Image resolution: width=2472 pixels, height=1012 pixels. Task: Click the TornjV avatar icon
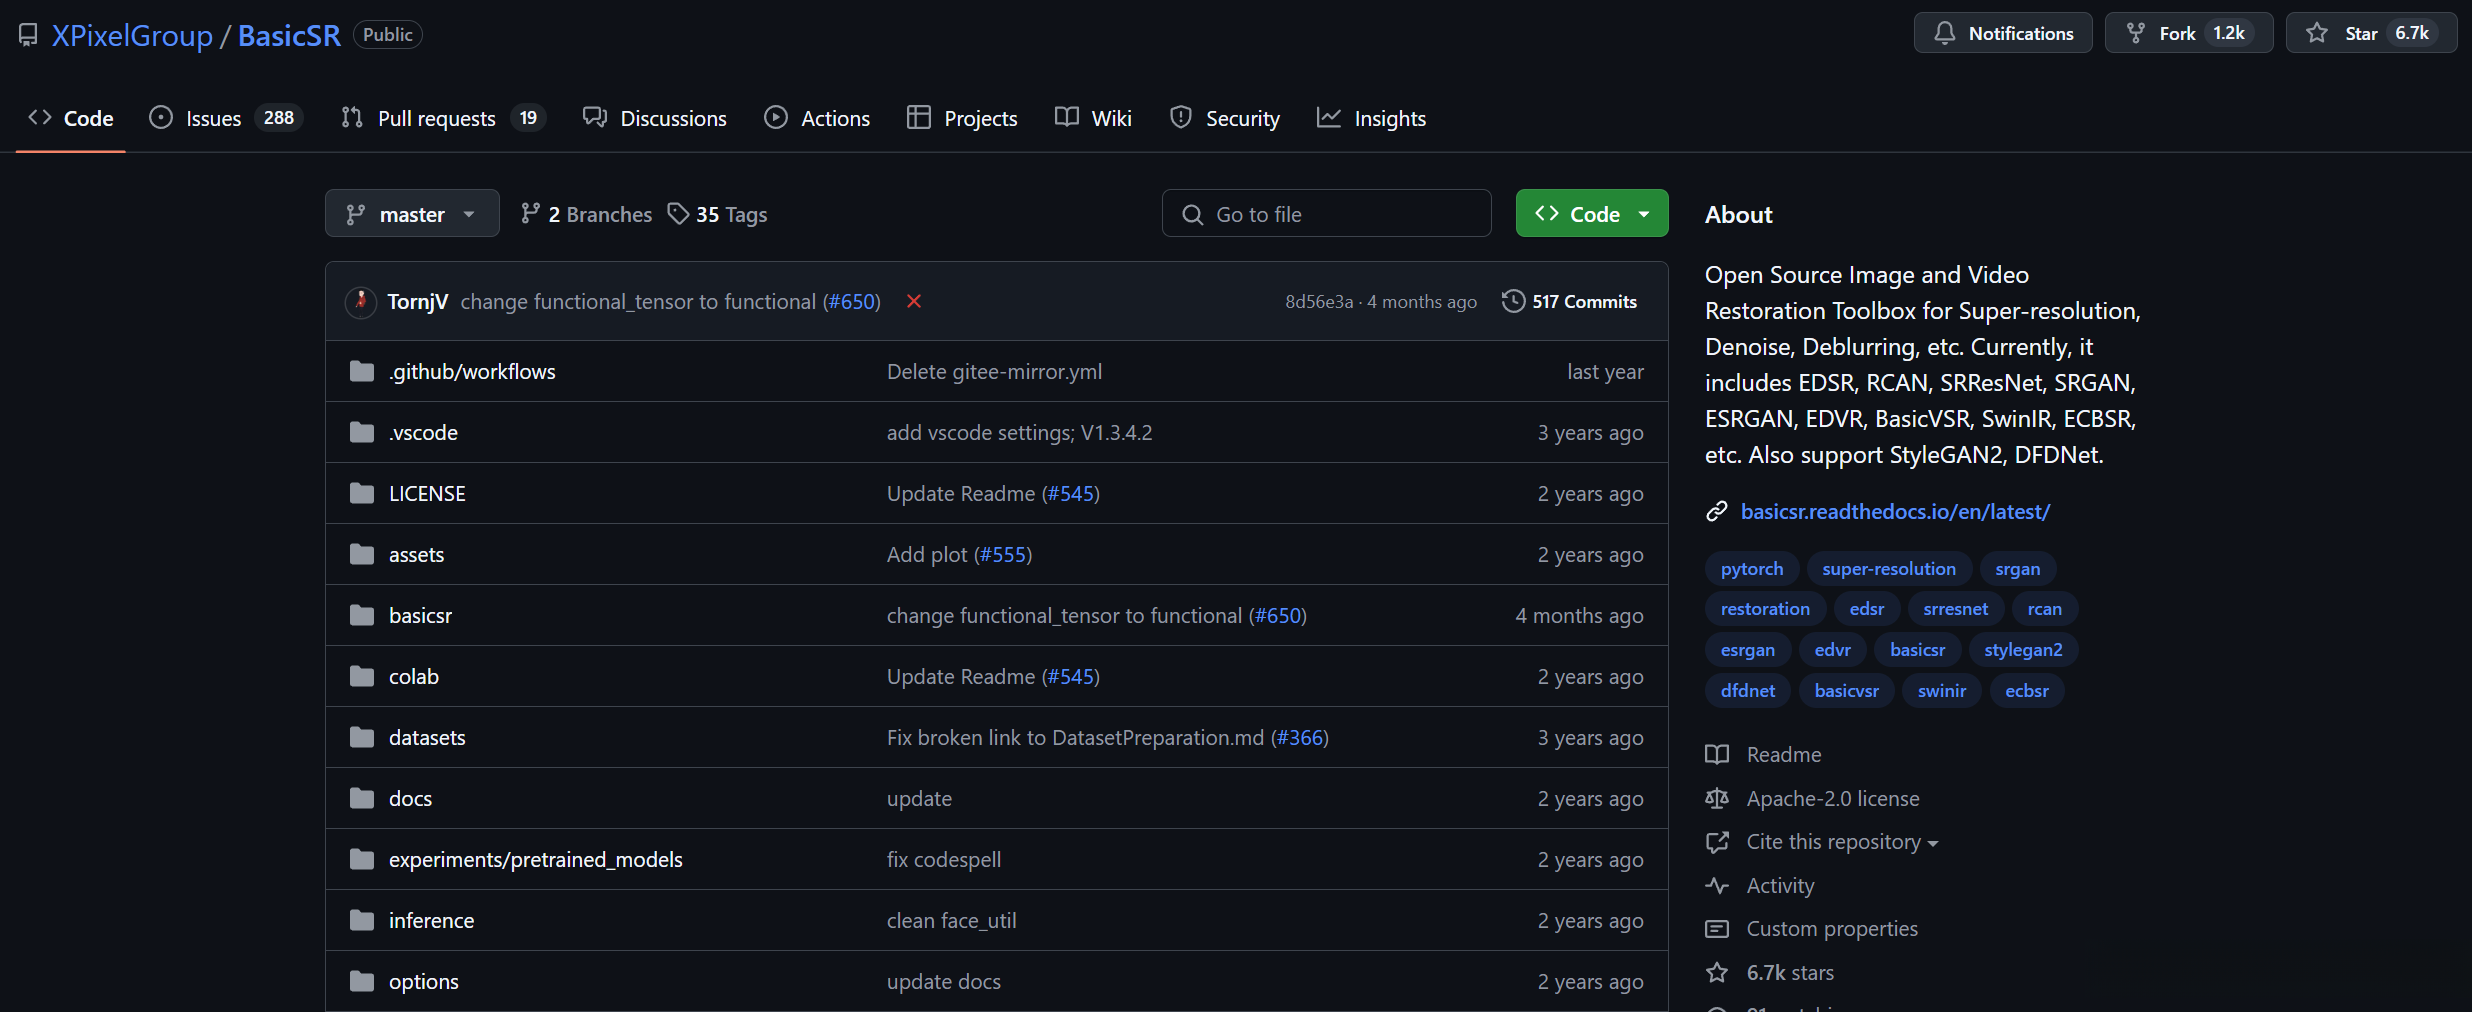(x=360, y=301)
